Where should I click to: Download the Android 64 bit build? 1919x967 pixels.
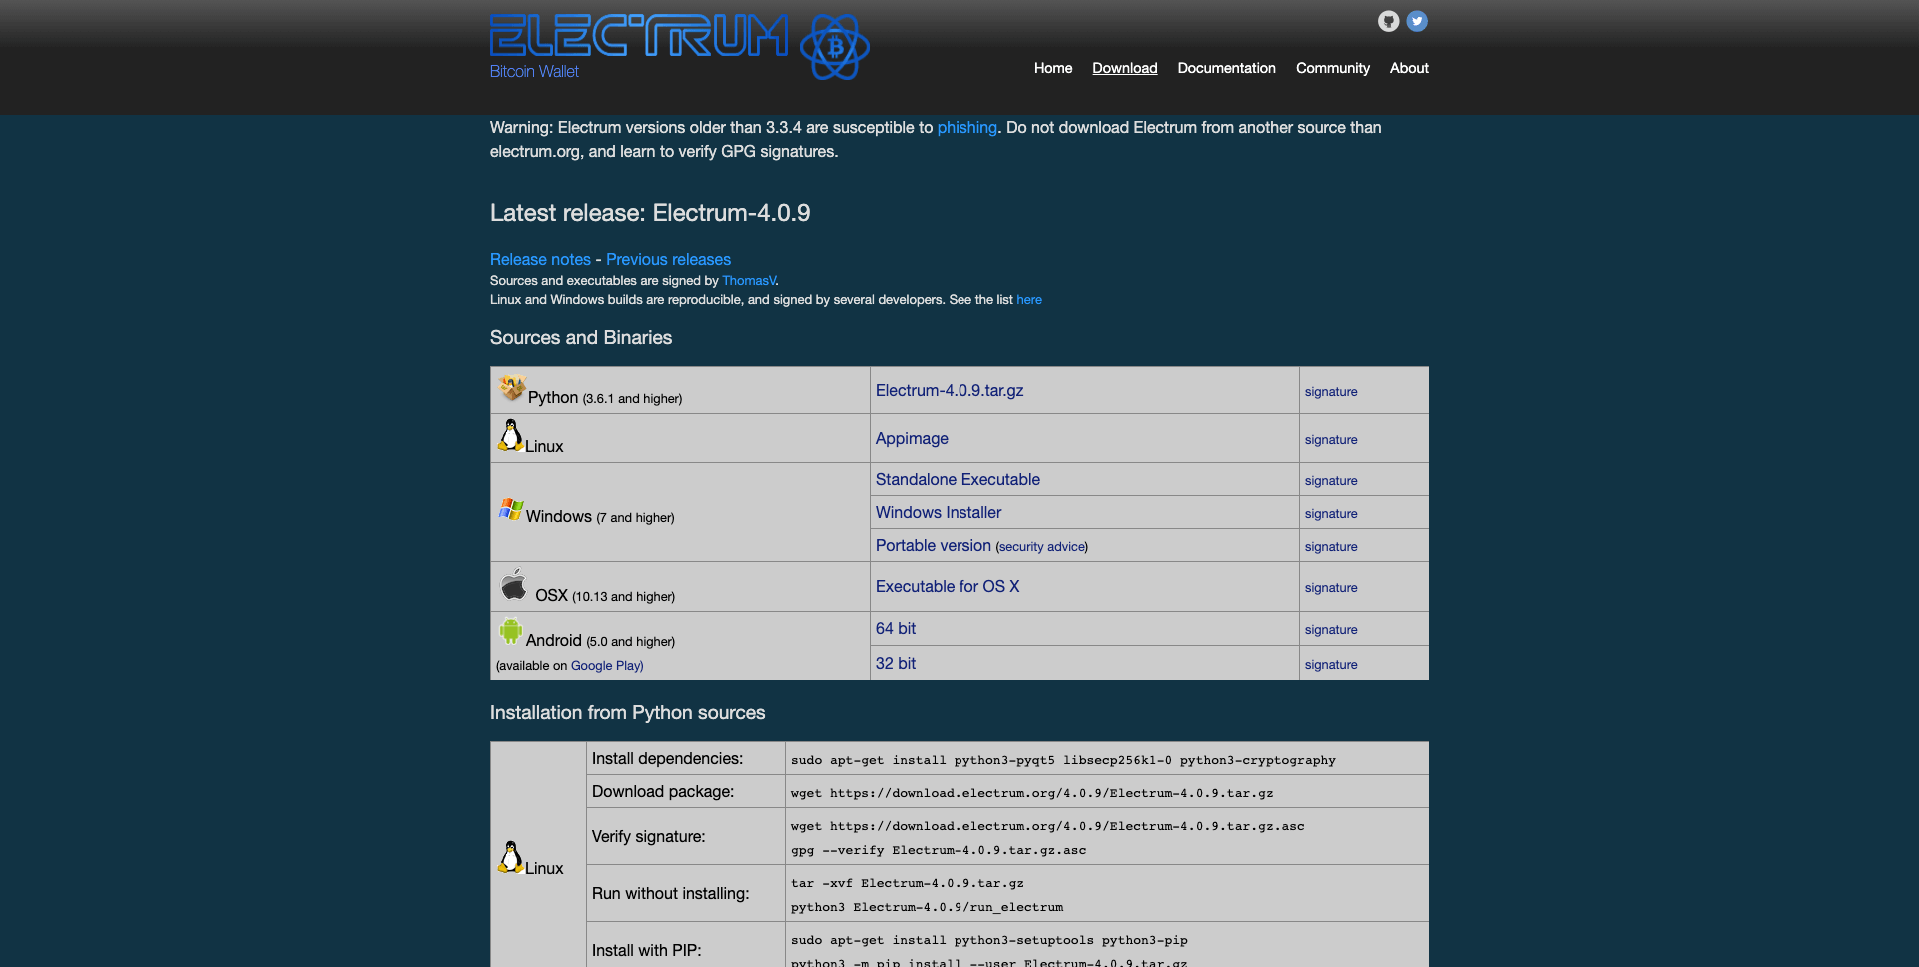click(896, 629)
